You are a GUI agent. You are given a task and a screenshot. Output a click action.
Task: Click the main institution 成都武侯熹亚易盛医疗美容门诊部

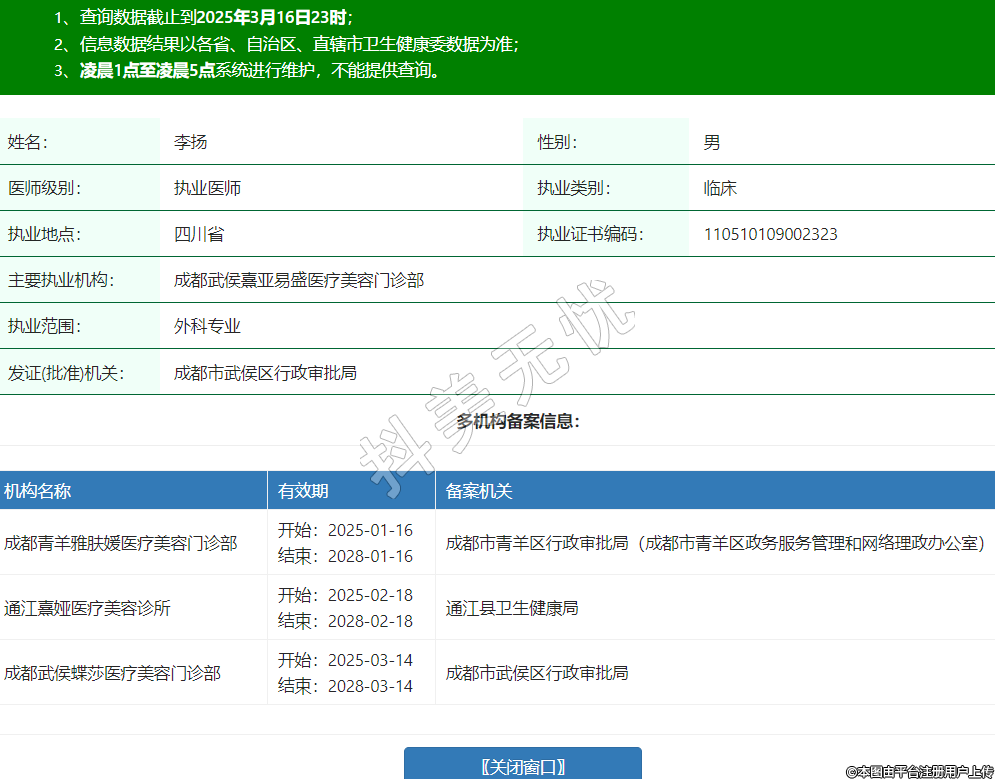pos(299,281)
